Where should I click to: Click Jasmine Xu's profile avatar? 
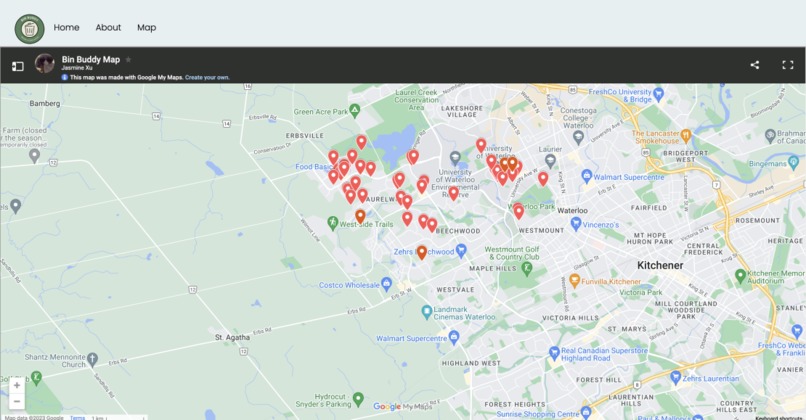pos(45,64)
